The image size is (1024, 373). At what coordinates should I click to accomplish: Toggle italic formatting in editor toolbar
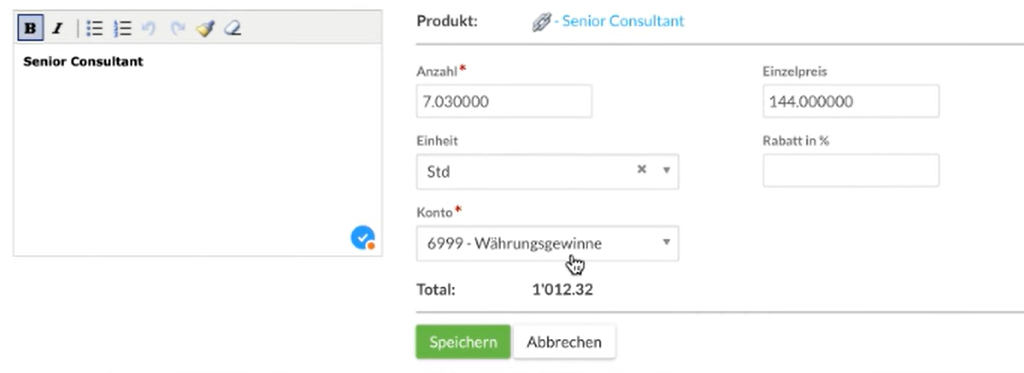tap(57, 29)
